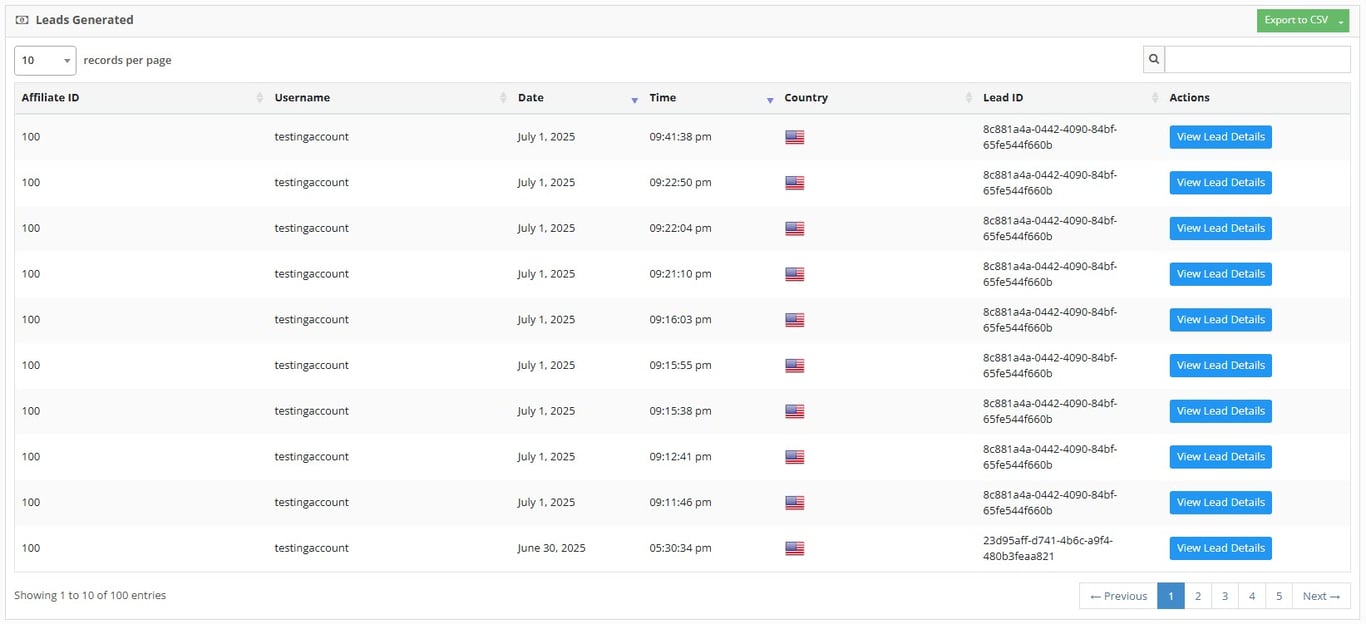Click the Leads Generated money icon
Screen dimensions: 1366x624
point(22,20)
